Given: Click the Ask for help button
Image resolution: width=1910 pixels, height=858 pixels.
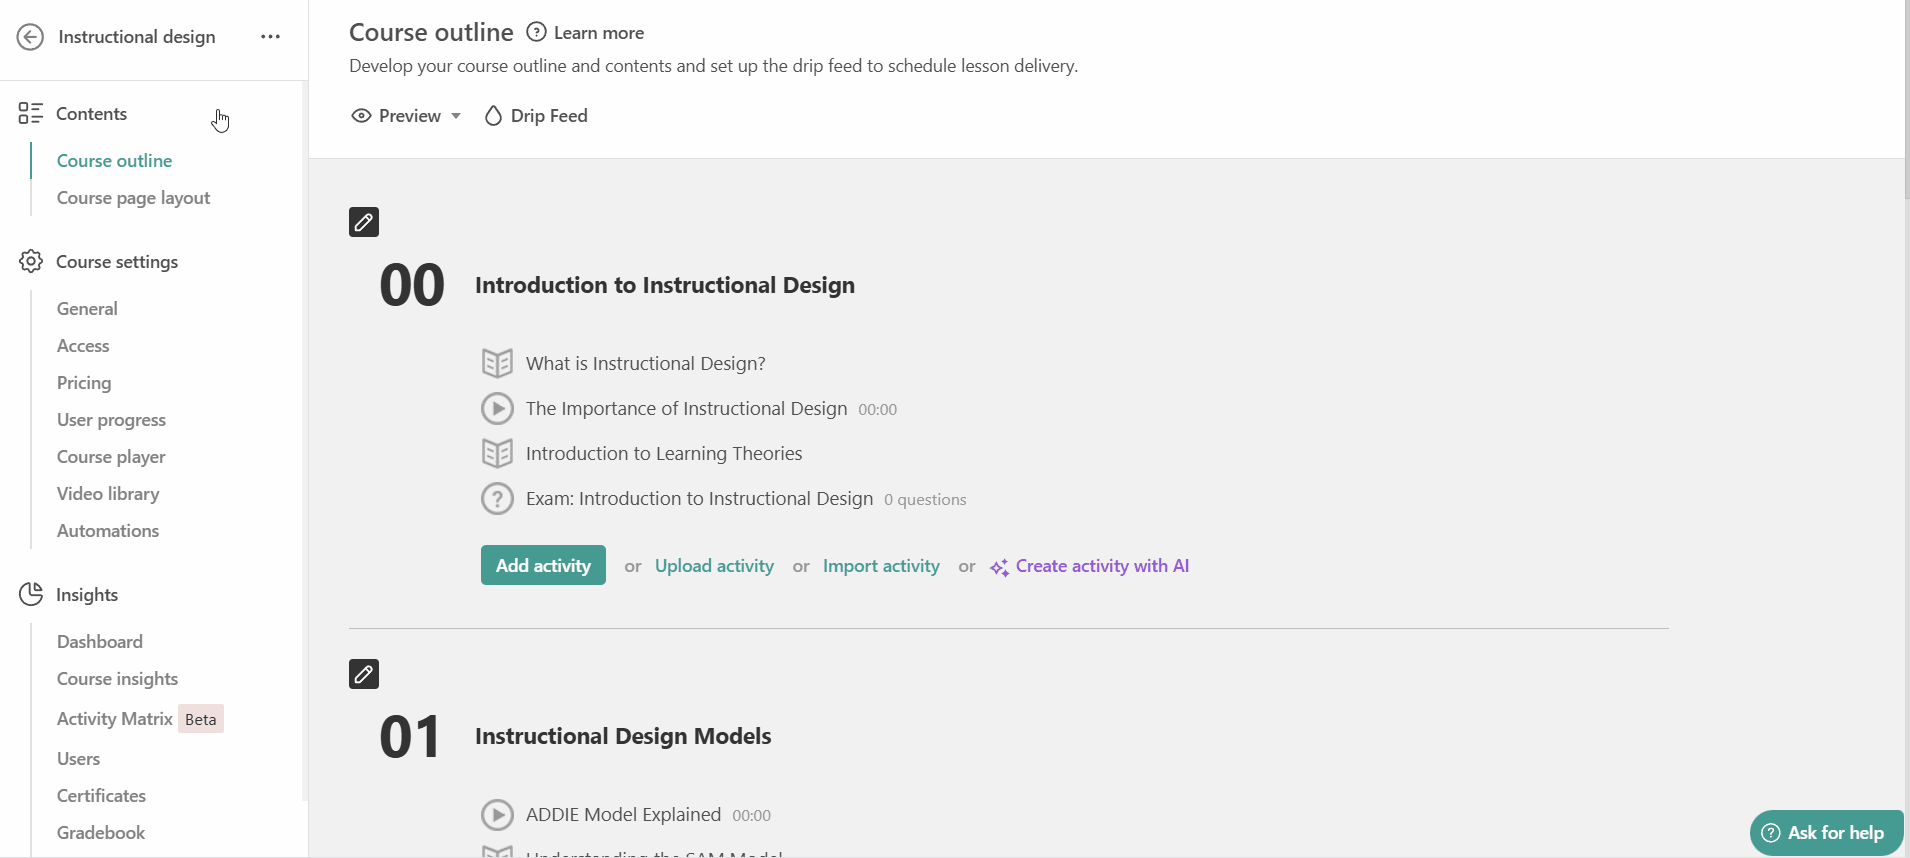Looking at the screenshot, I should (x=1826, y=833).
